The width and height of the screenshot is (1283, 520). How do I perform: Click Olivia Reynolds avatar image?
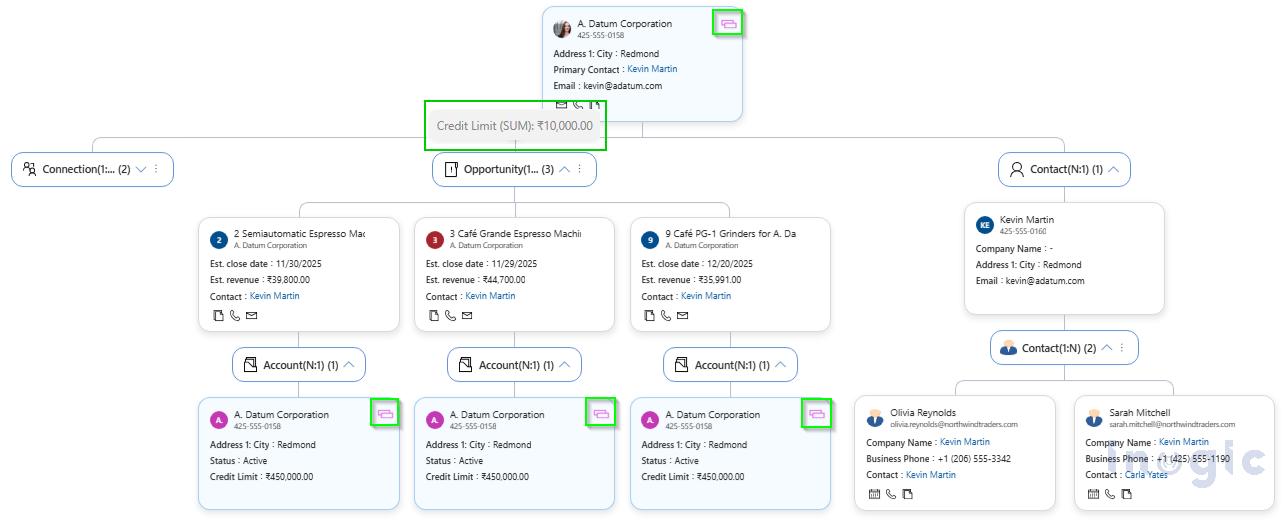coord(875,418)
